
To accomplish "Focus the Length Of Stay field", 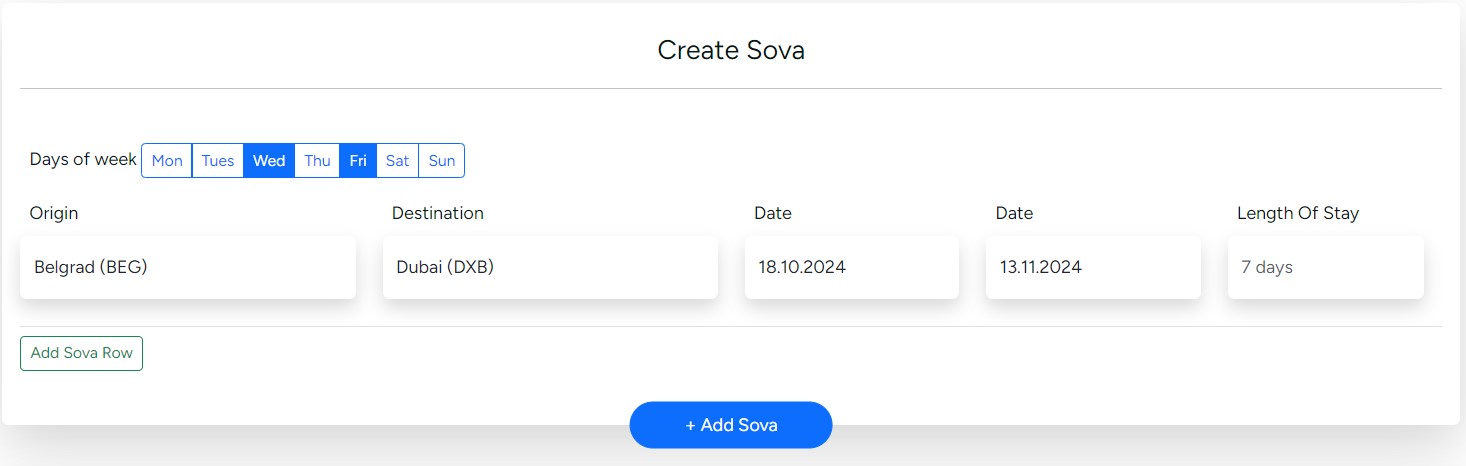I will (x=1325, y=267).
